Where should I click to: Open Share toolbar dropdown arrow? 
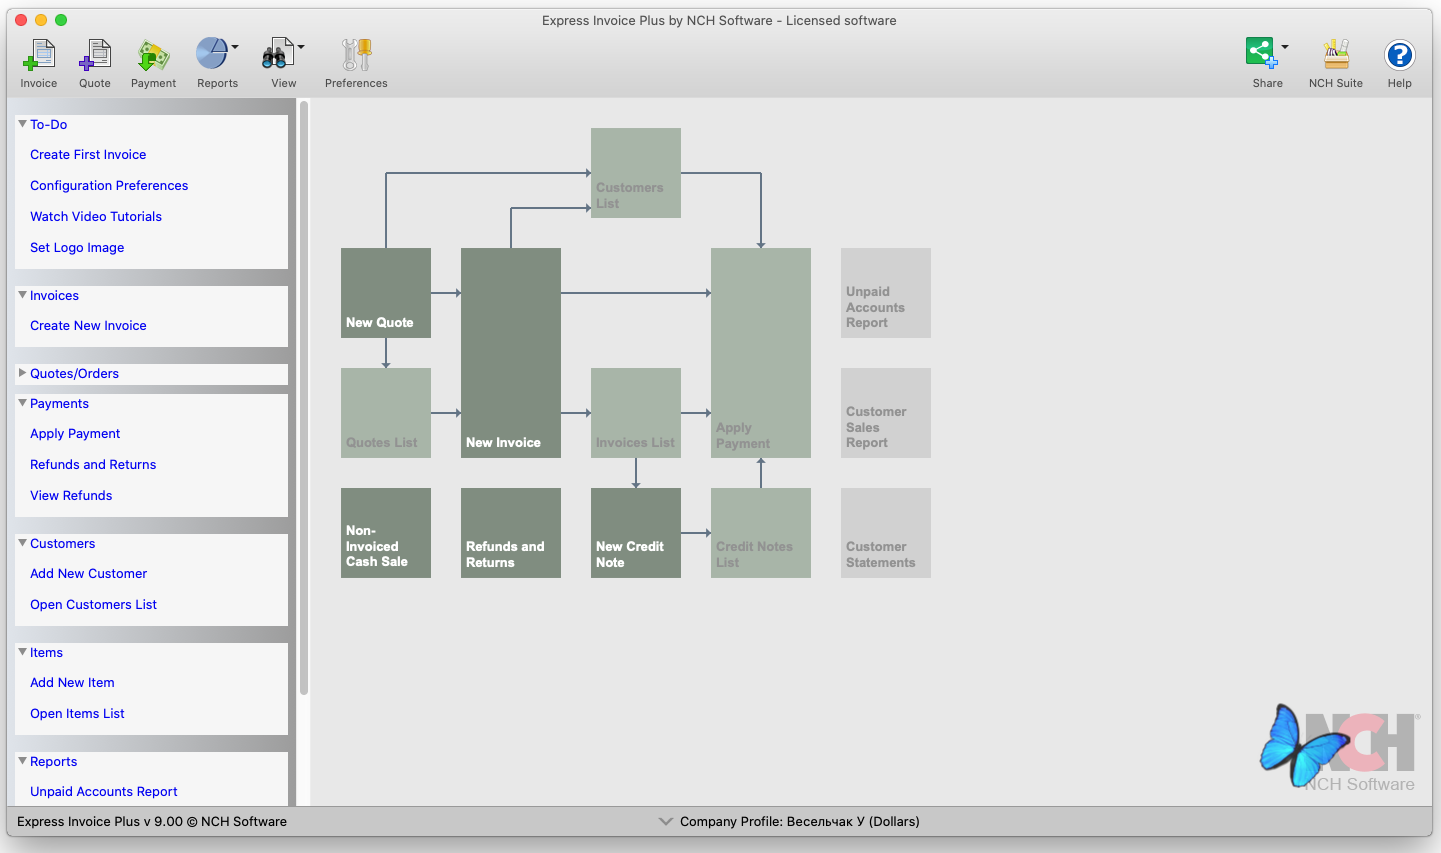(1285, 47)
